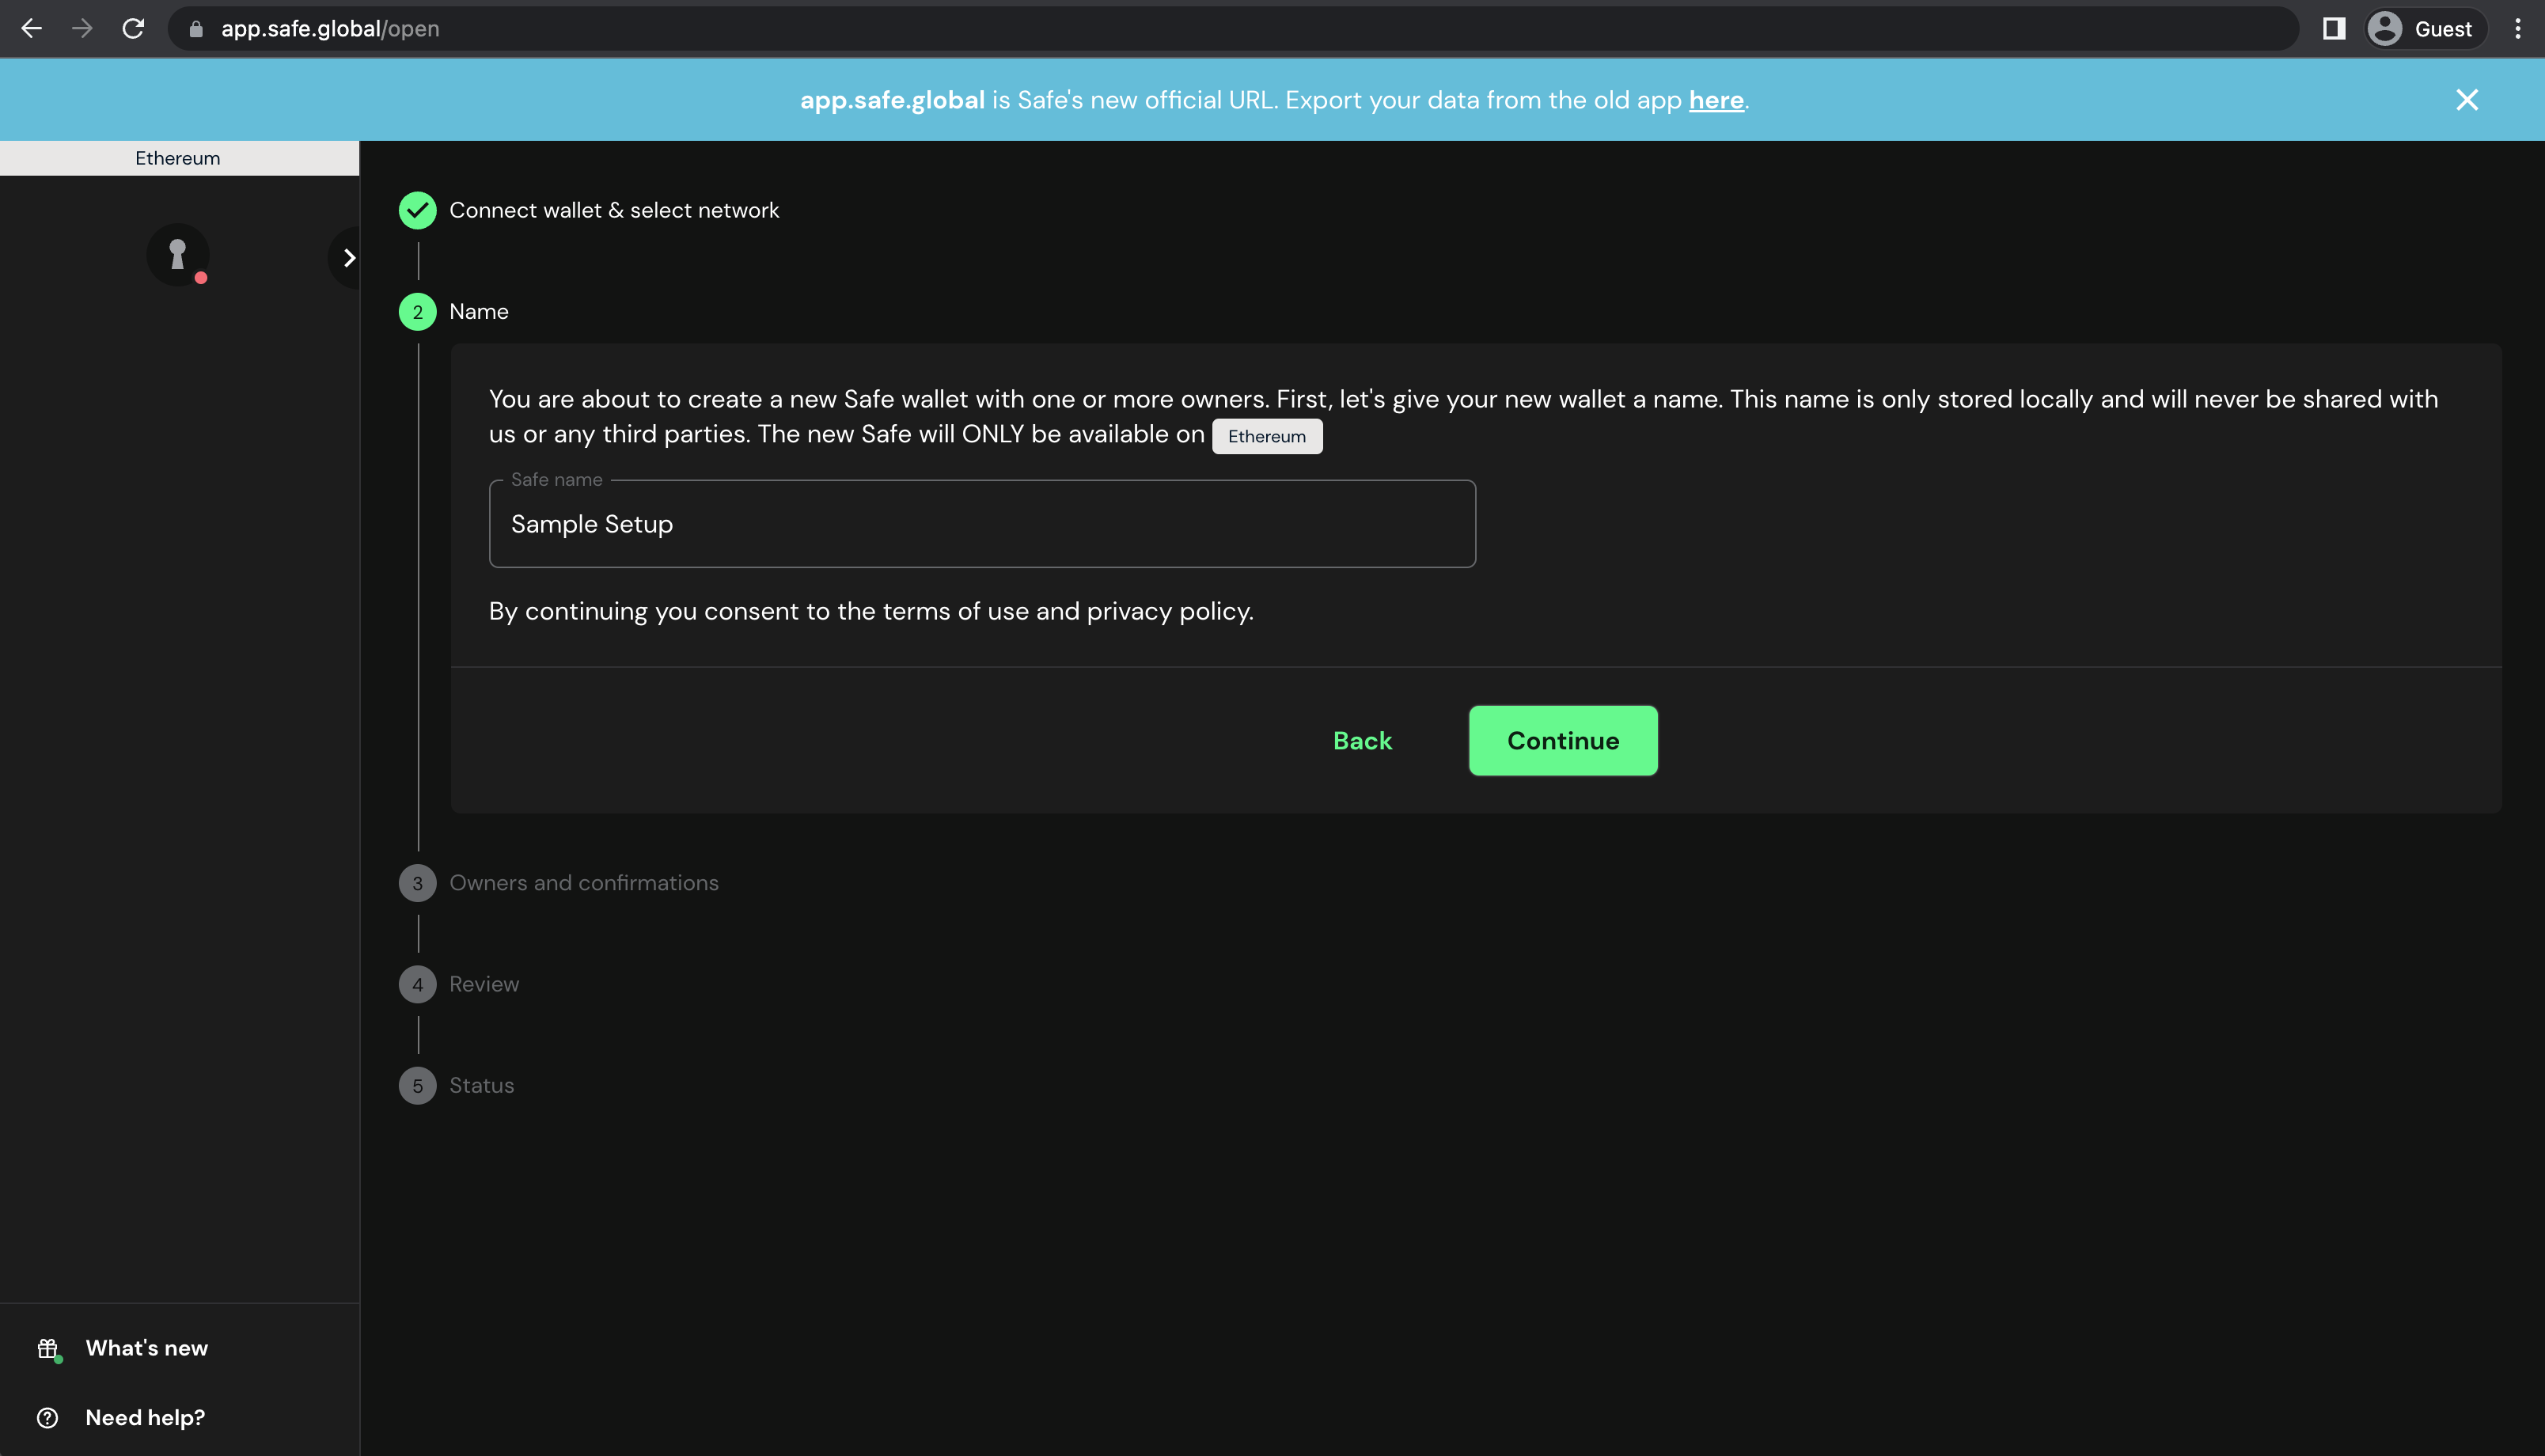Select the 'Review' step label

[484, 985]
